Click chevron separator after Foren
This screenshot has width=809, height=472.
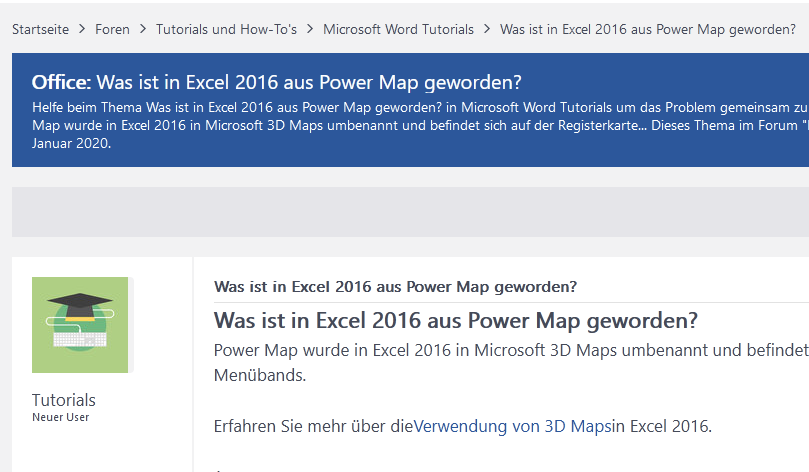pos(143,29)
